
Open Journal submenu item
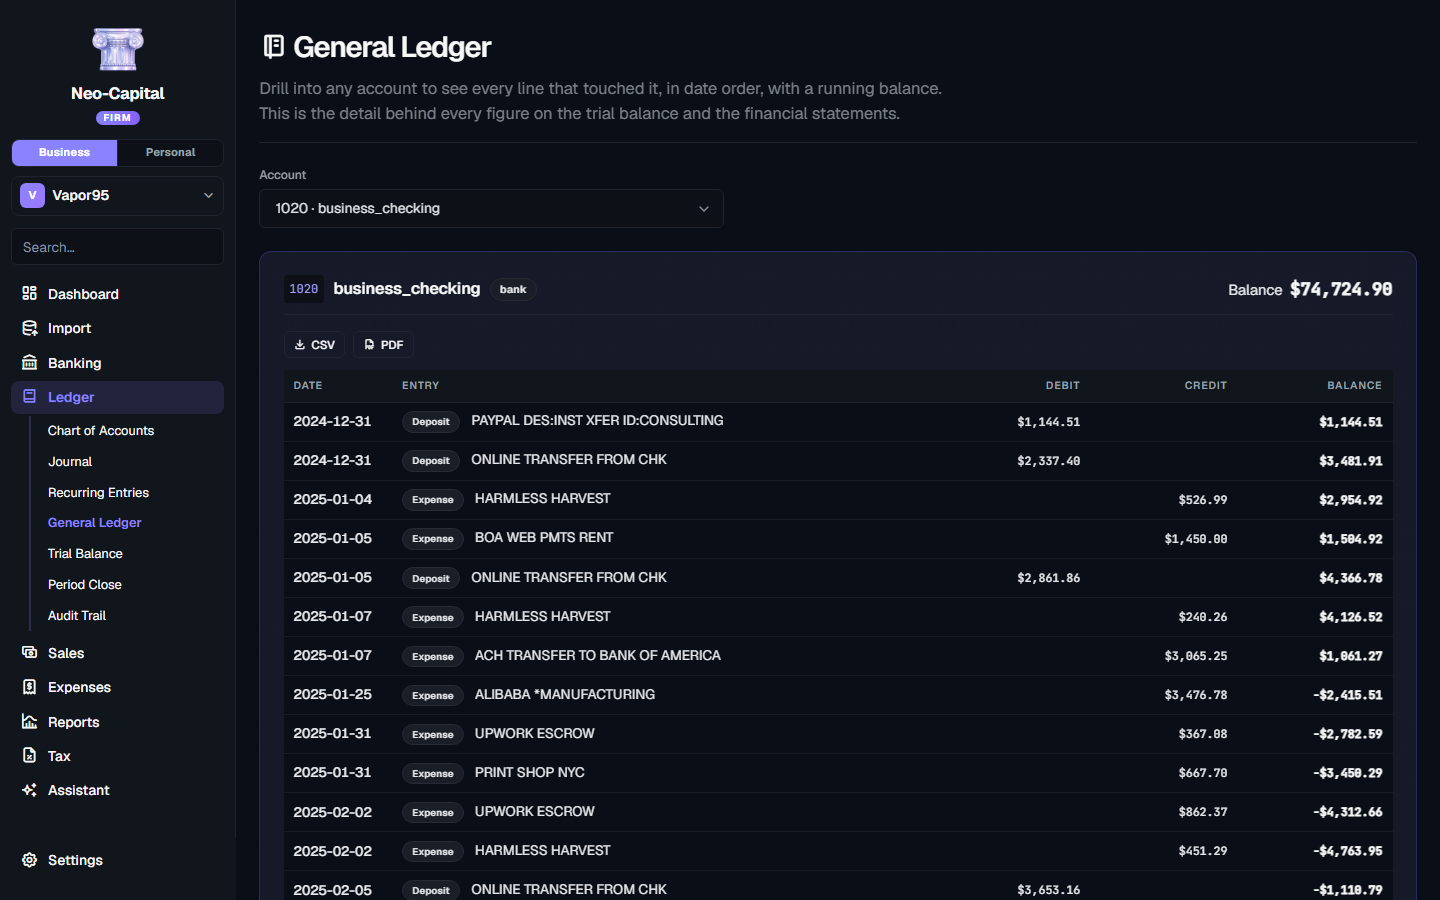coord(70,462)
